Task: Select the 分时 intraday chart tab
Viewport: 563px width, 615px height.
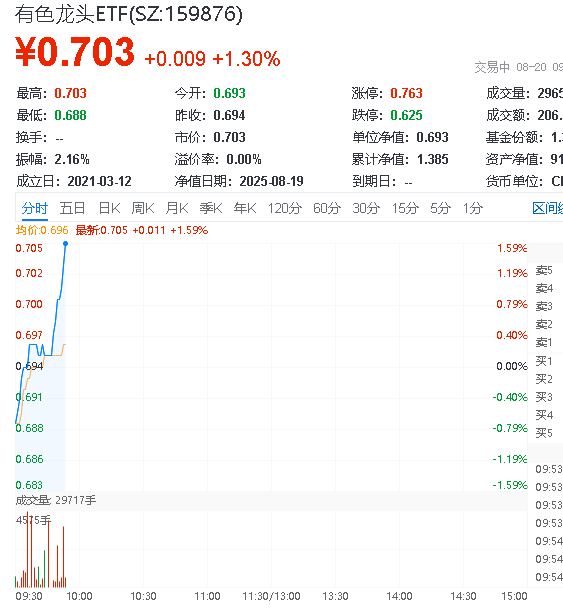Action: tap(35, 208)
